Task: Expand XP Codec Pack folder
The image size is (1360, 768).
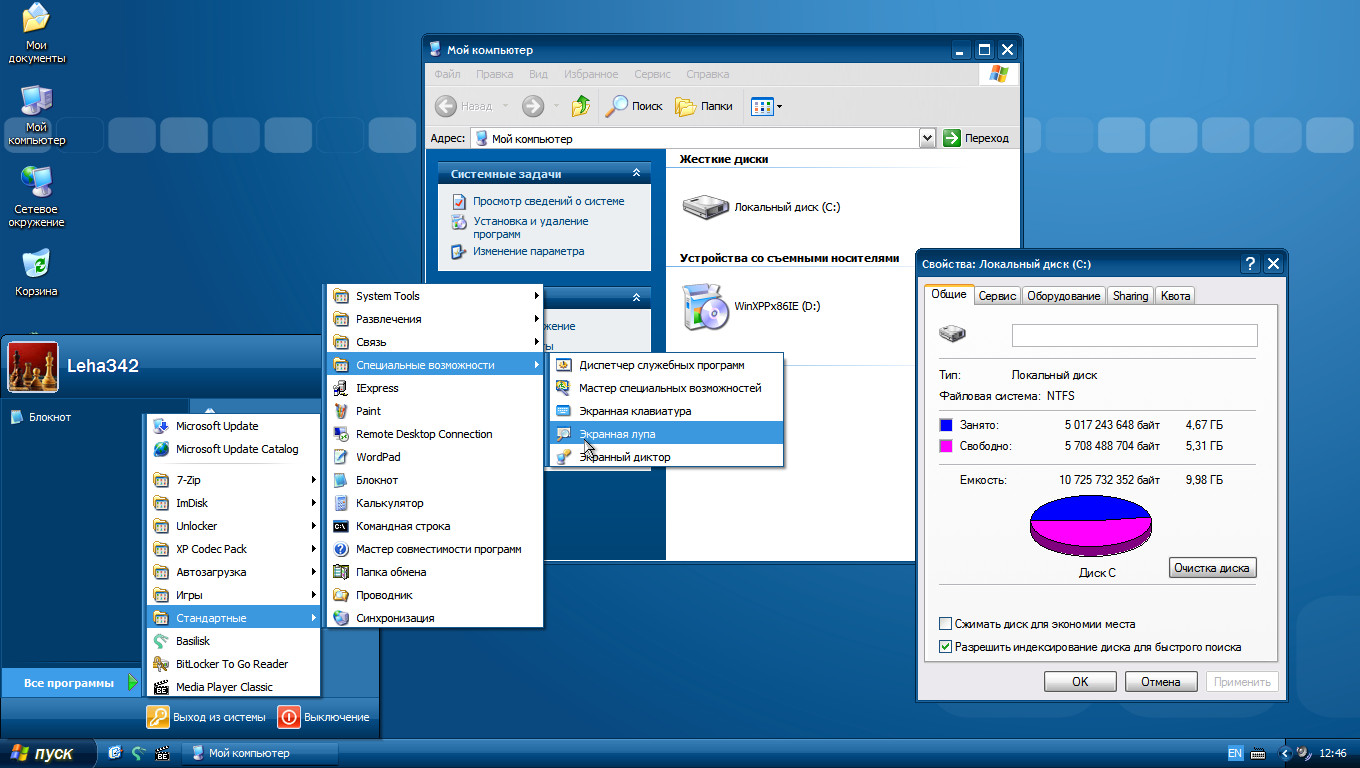Action: coord(233,549)
